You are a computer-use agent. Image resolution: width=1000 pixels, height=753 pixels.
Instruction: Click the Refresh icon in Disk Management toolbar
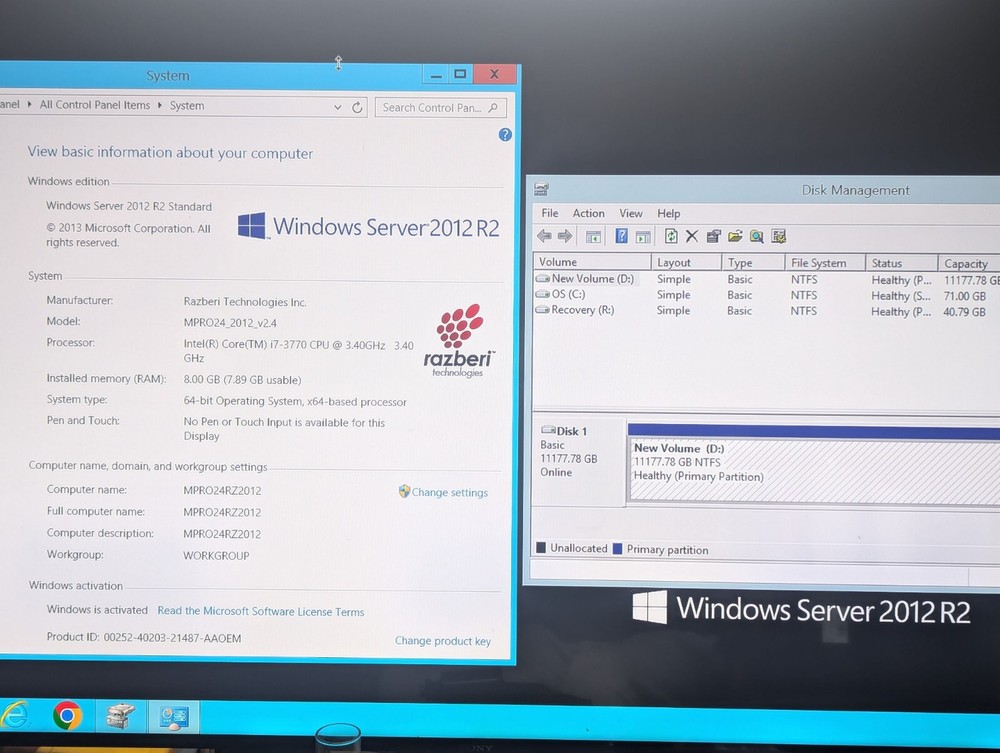pos(671,237)
